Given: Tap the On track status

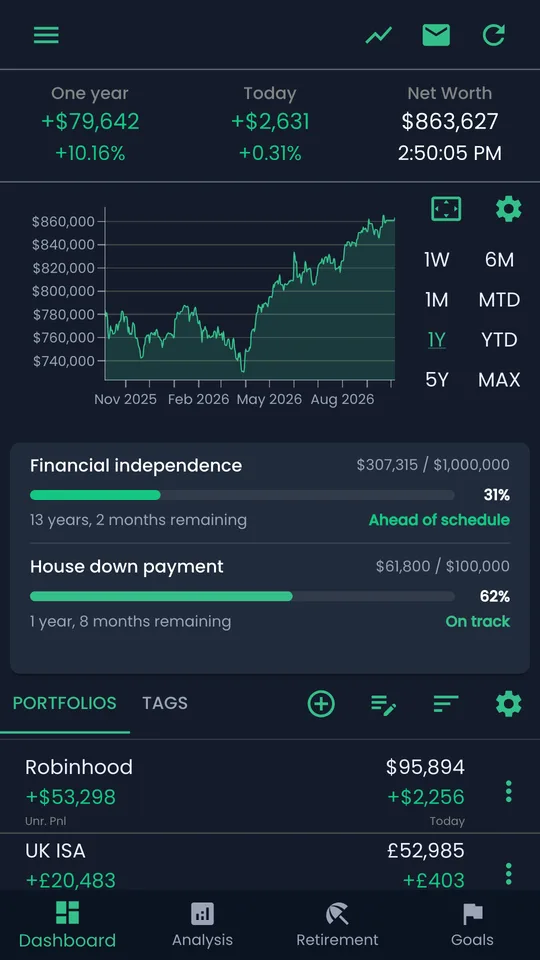Looking at the screenshot, I should click(478, 621).
